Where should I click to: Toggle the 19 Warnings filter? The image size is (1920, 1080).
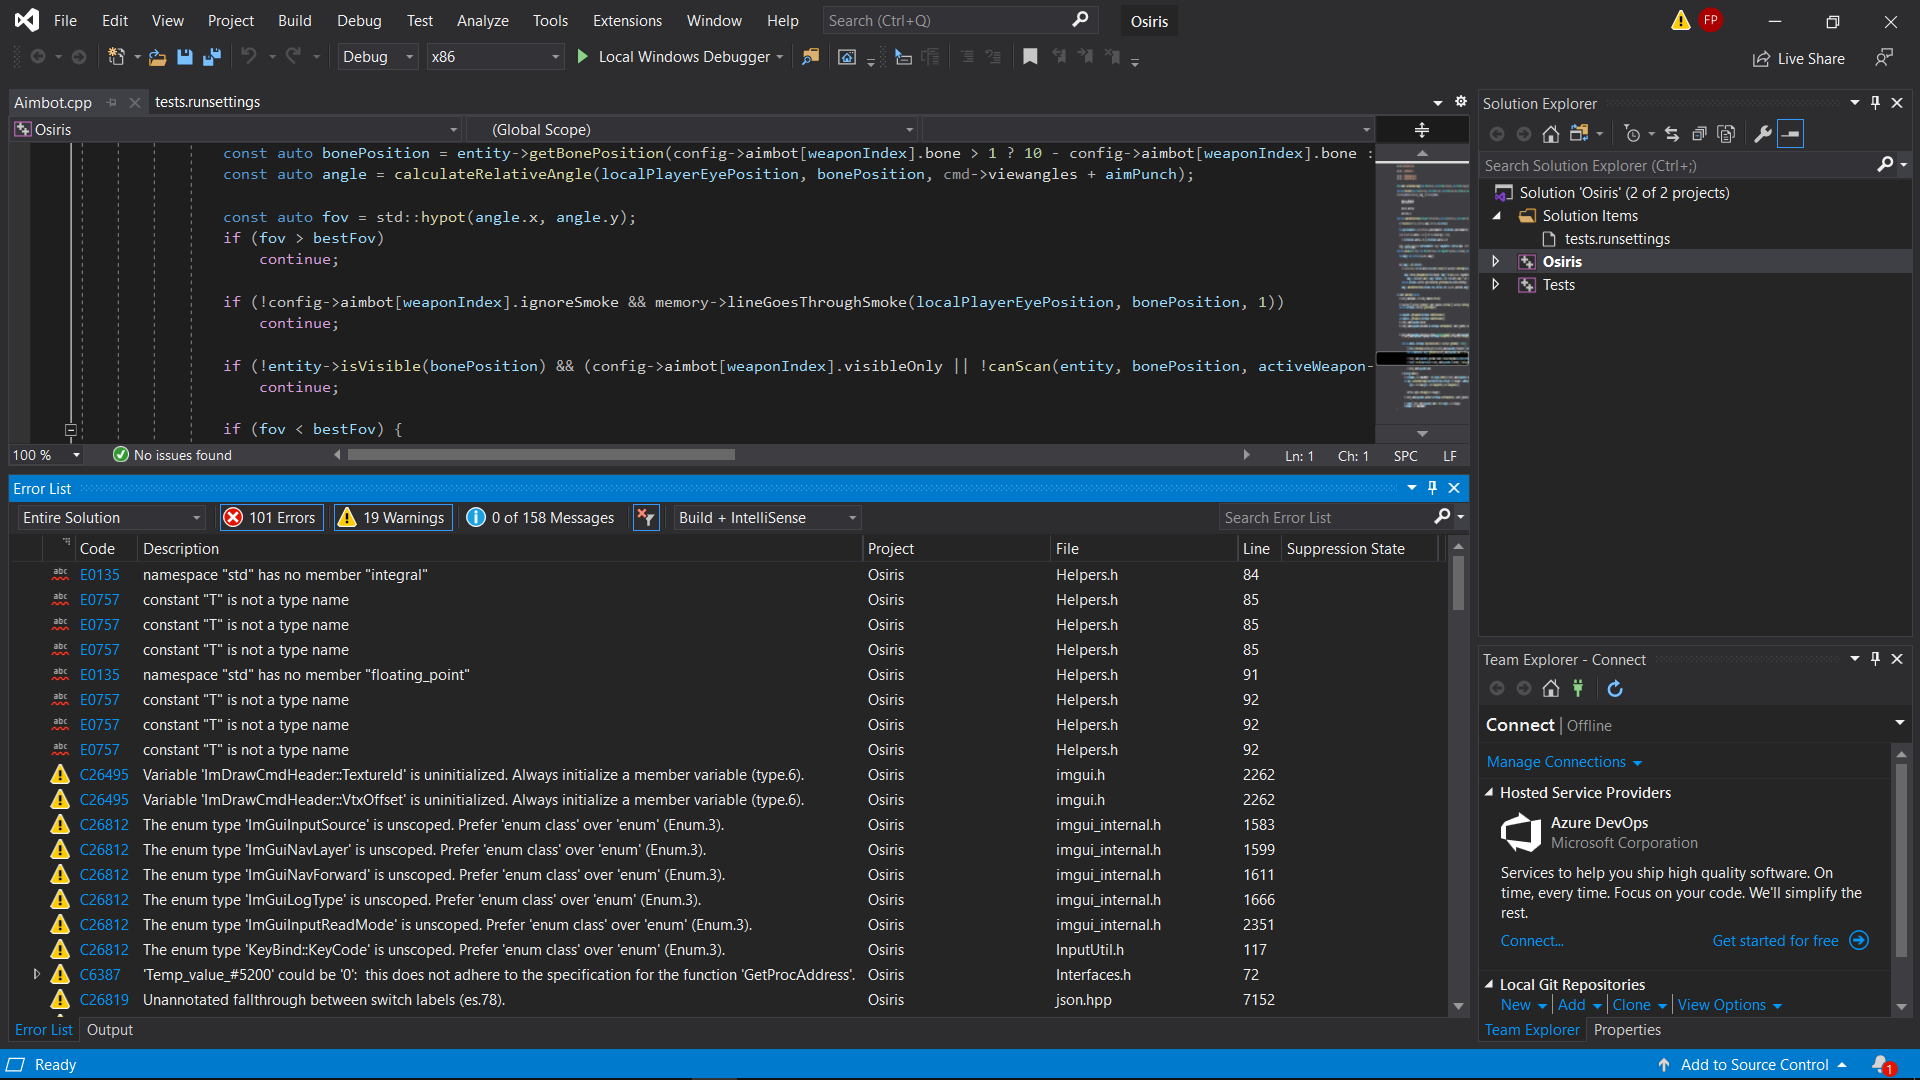tap(393, 517)
